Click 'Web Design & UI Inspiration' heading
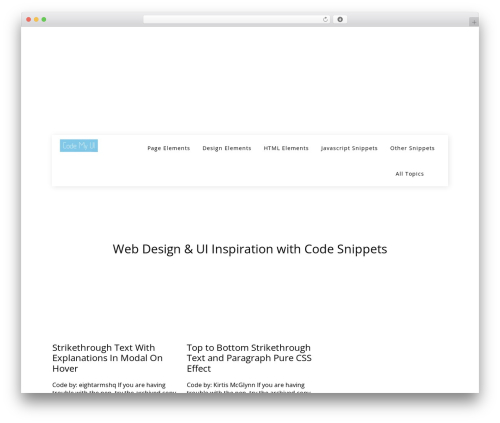The width and height of the screenshot is (500, 423). 250,249
